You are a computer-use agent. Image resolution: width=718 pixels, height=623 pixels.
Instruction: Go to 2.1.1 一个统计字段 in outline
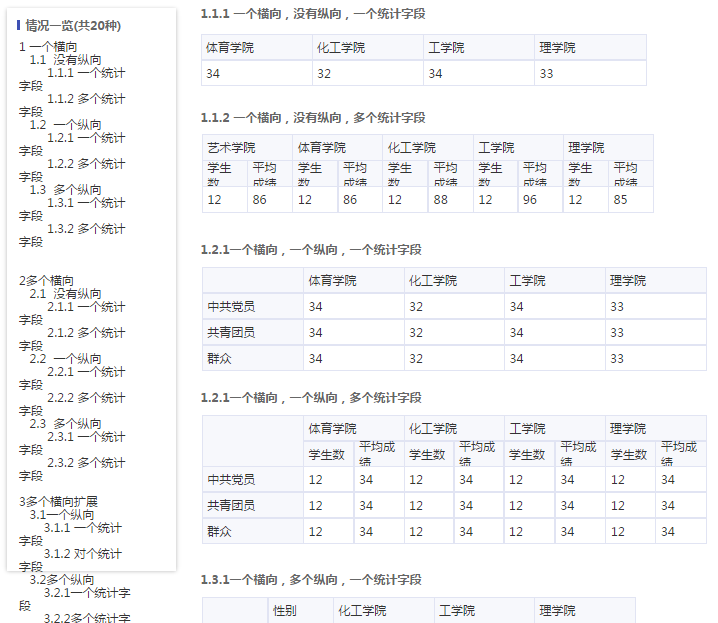(x=86, y=307)
